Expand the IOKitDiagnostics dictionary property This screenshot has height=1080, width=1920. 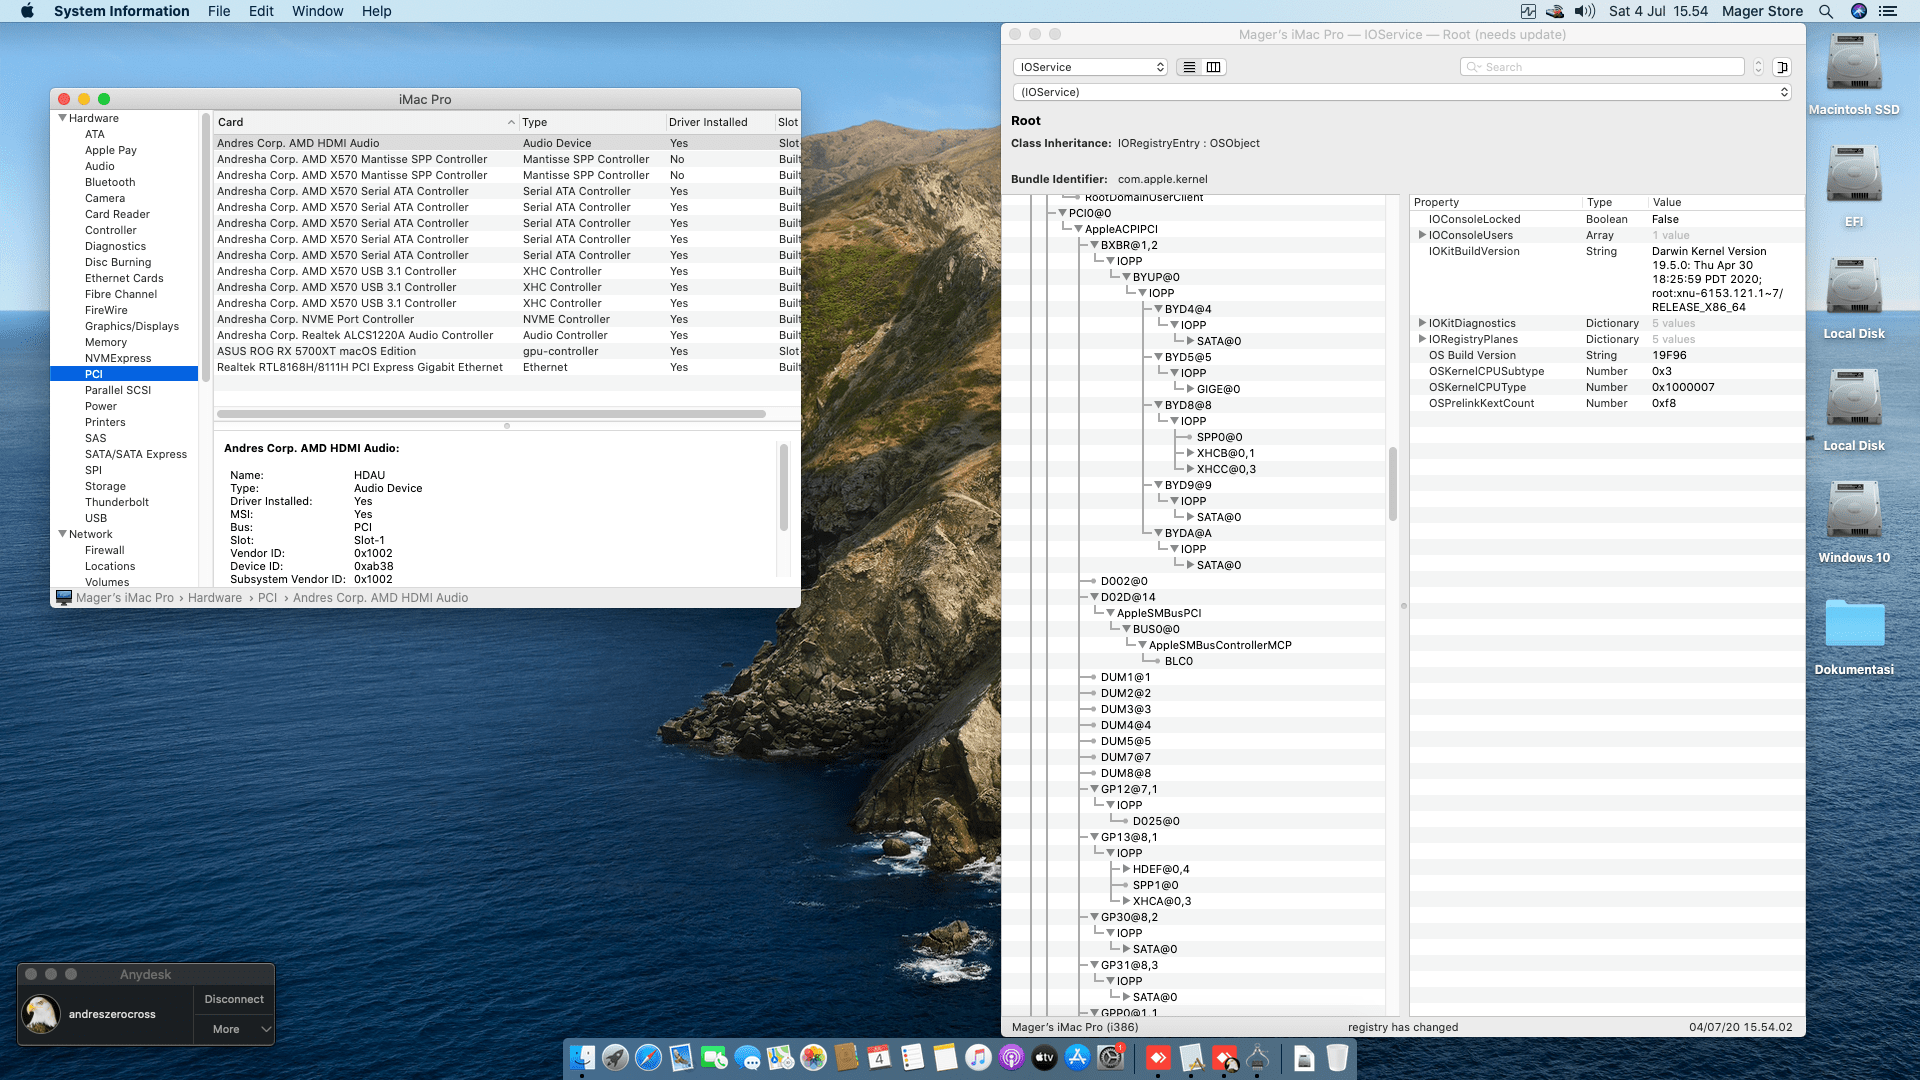click(1421, 323)
